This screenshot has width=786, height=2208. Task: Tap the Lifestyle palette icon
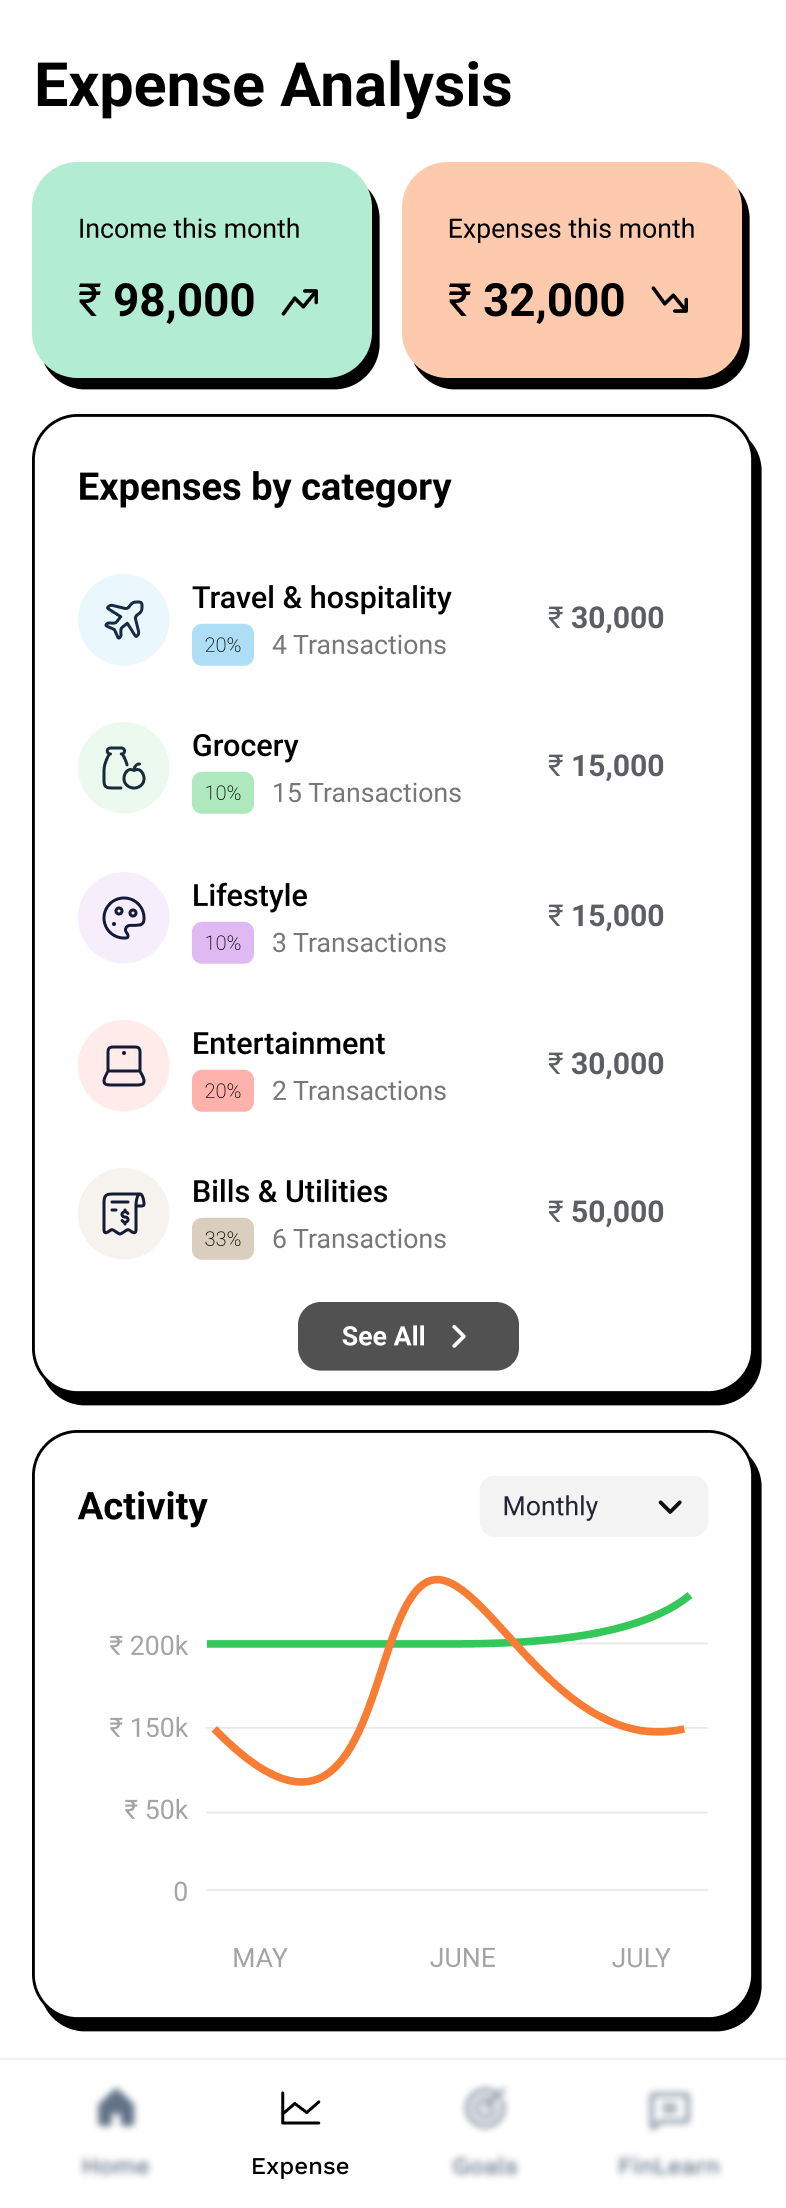point(124,918)
